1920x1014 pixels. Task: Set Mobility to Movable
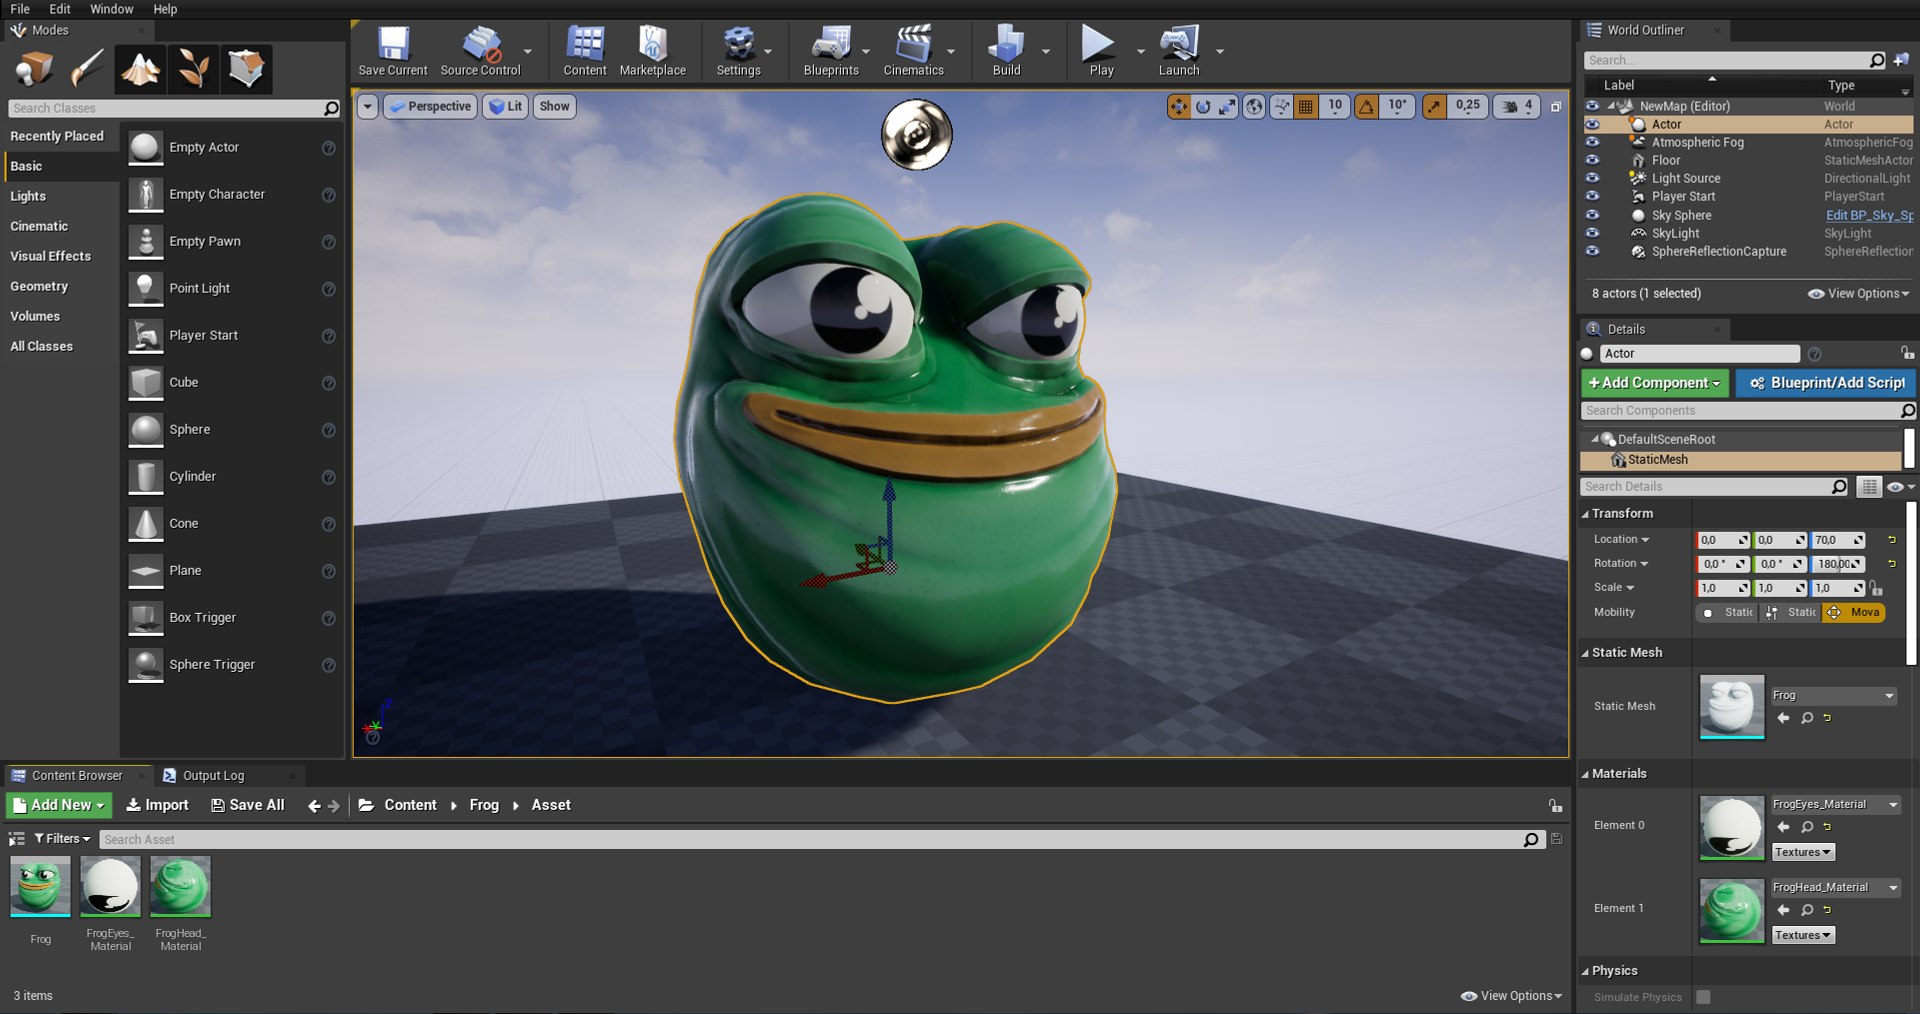[x=1854, y=612]
